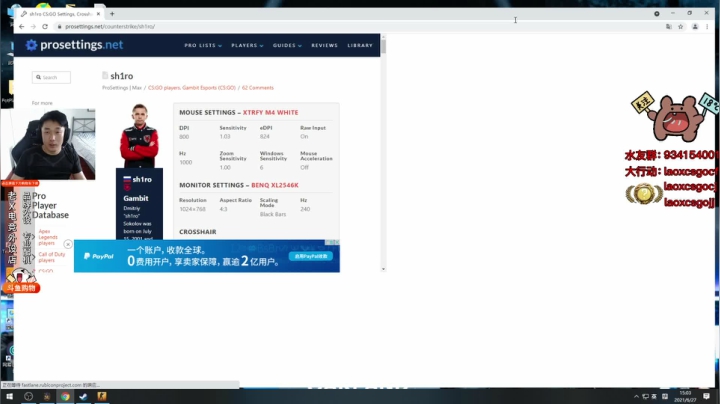Click the prosettings.net gear logo
Image resolution: width=720 pixels, height=404 pixels.
[31, 45]
